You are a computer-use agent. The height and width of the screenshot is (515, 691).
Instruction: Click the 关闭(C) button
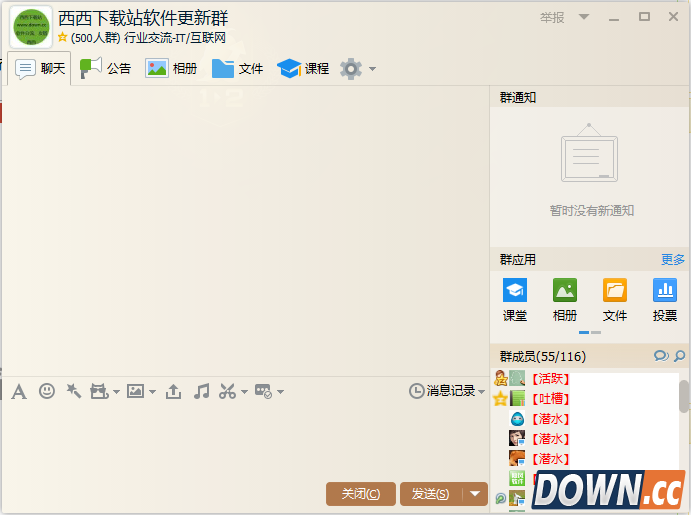(361, 494)
